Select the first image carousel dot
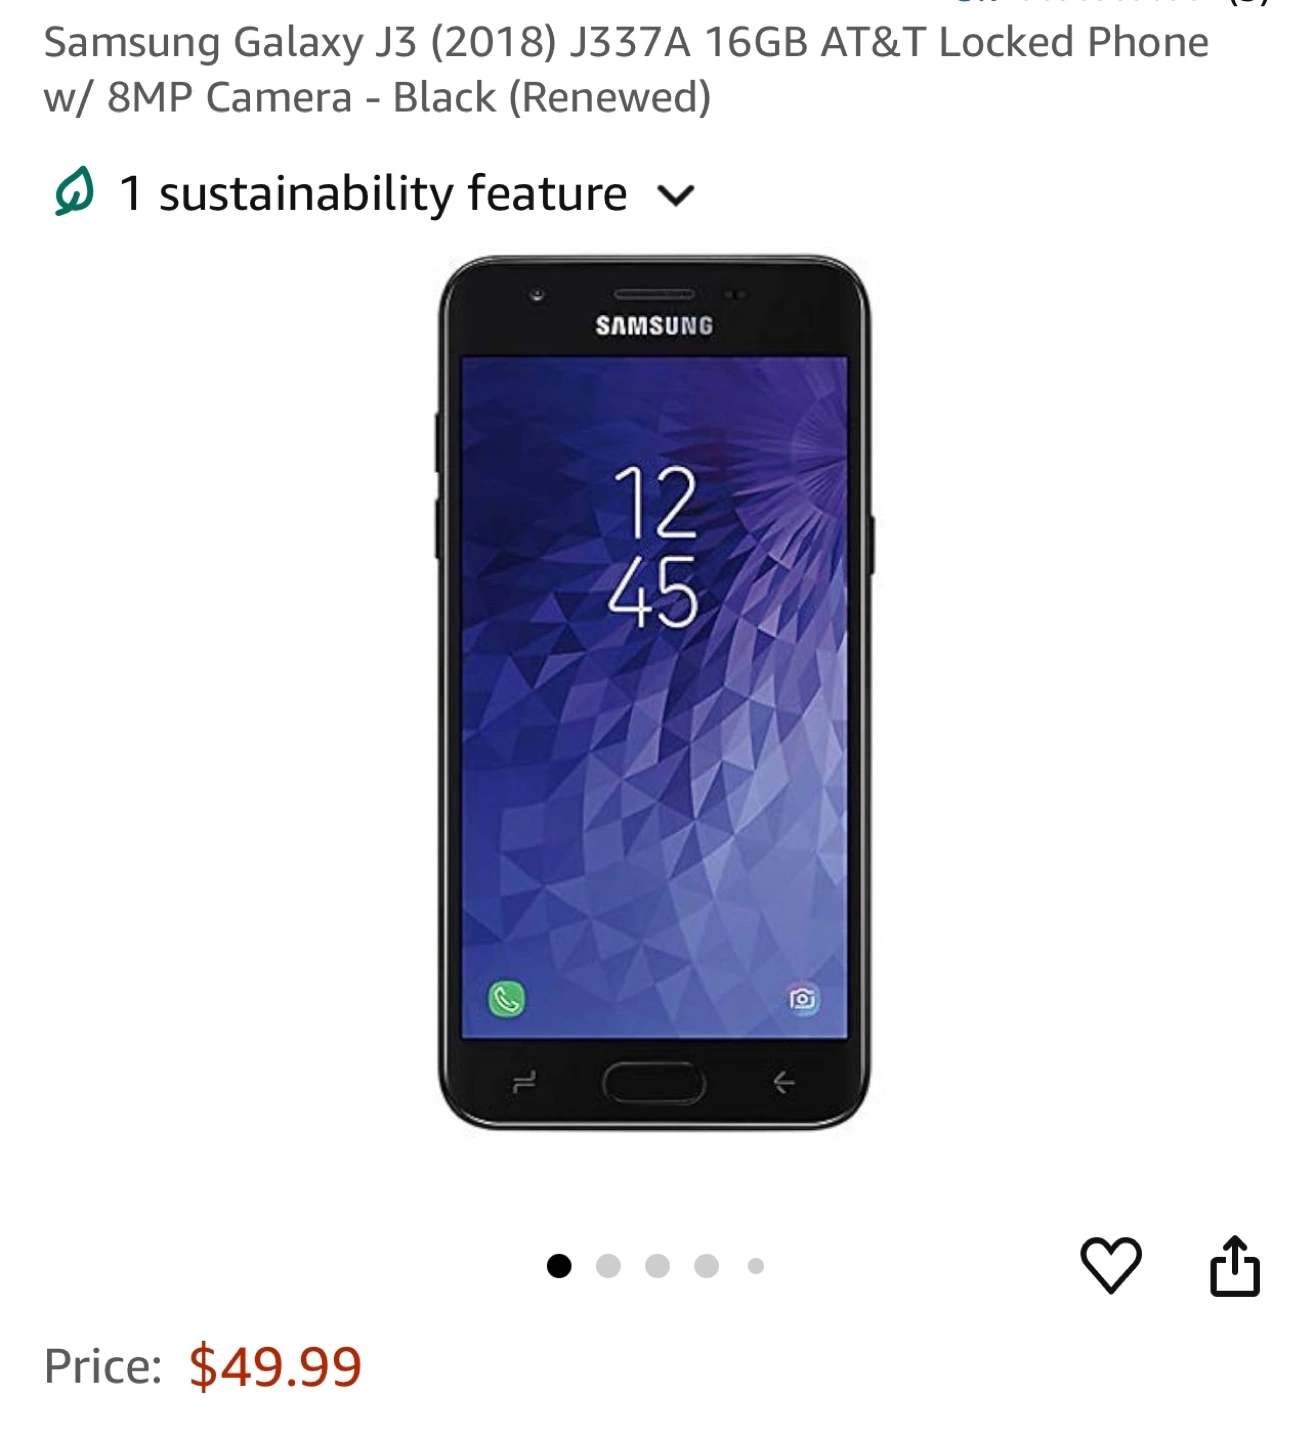Image resolution: width=1315 pixels, height=1440 pixels. 559,1266
